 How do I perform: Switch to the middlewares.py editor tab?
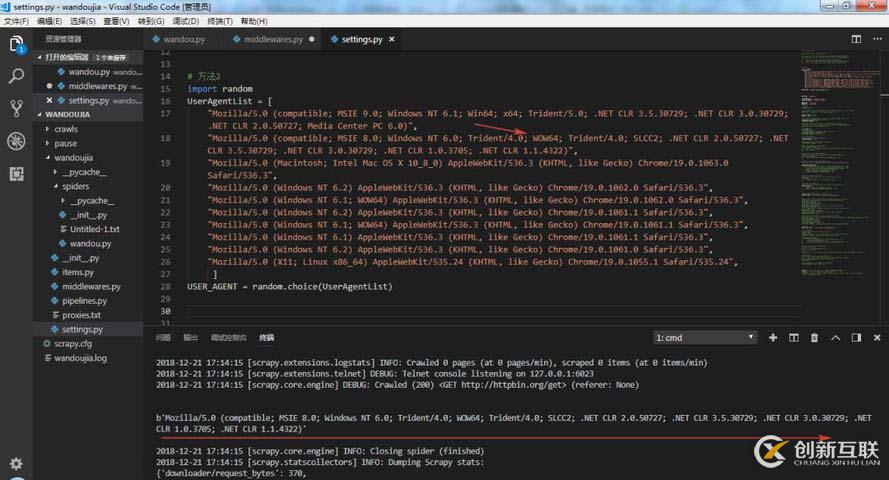click(273, 39)
